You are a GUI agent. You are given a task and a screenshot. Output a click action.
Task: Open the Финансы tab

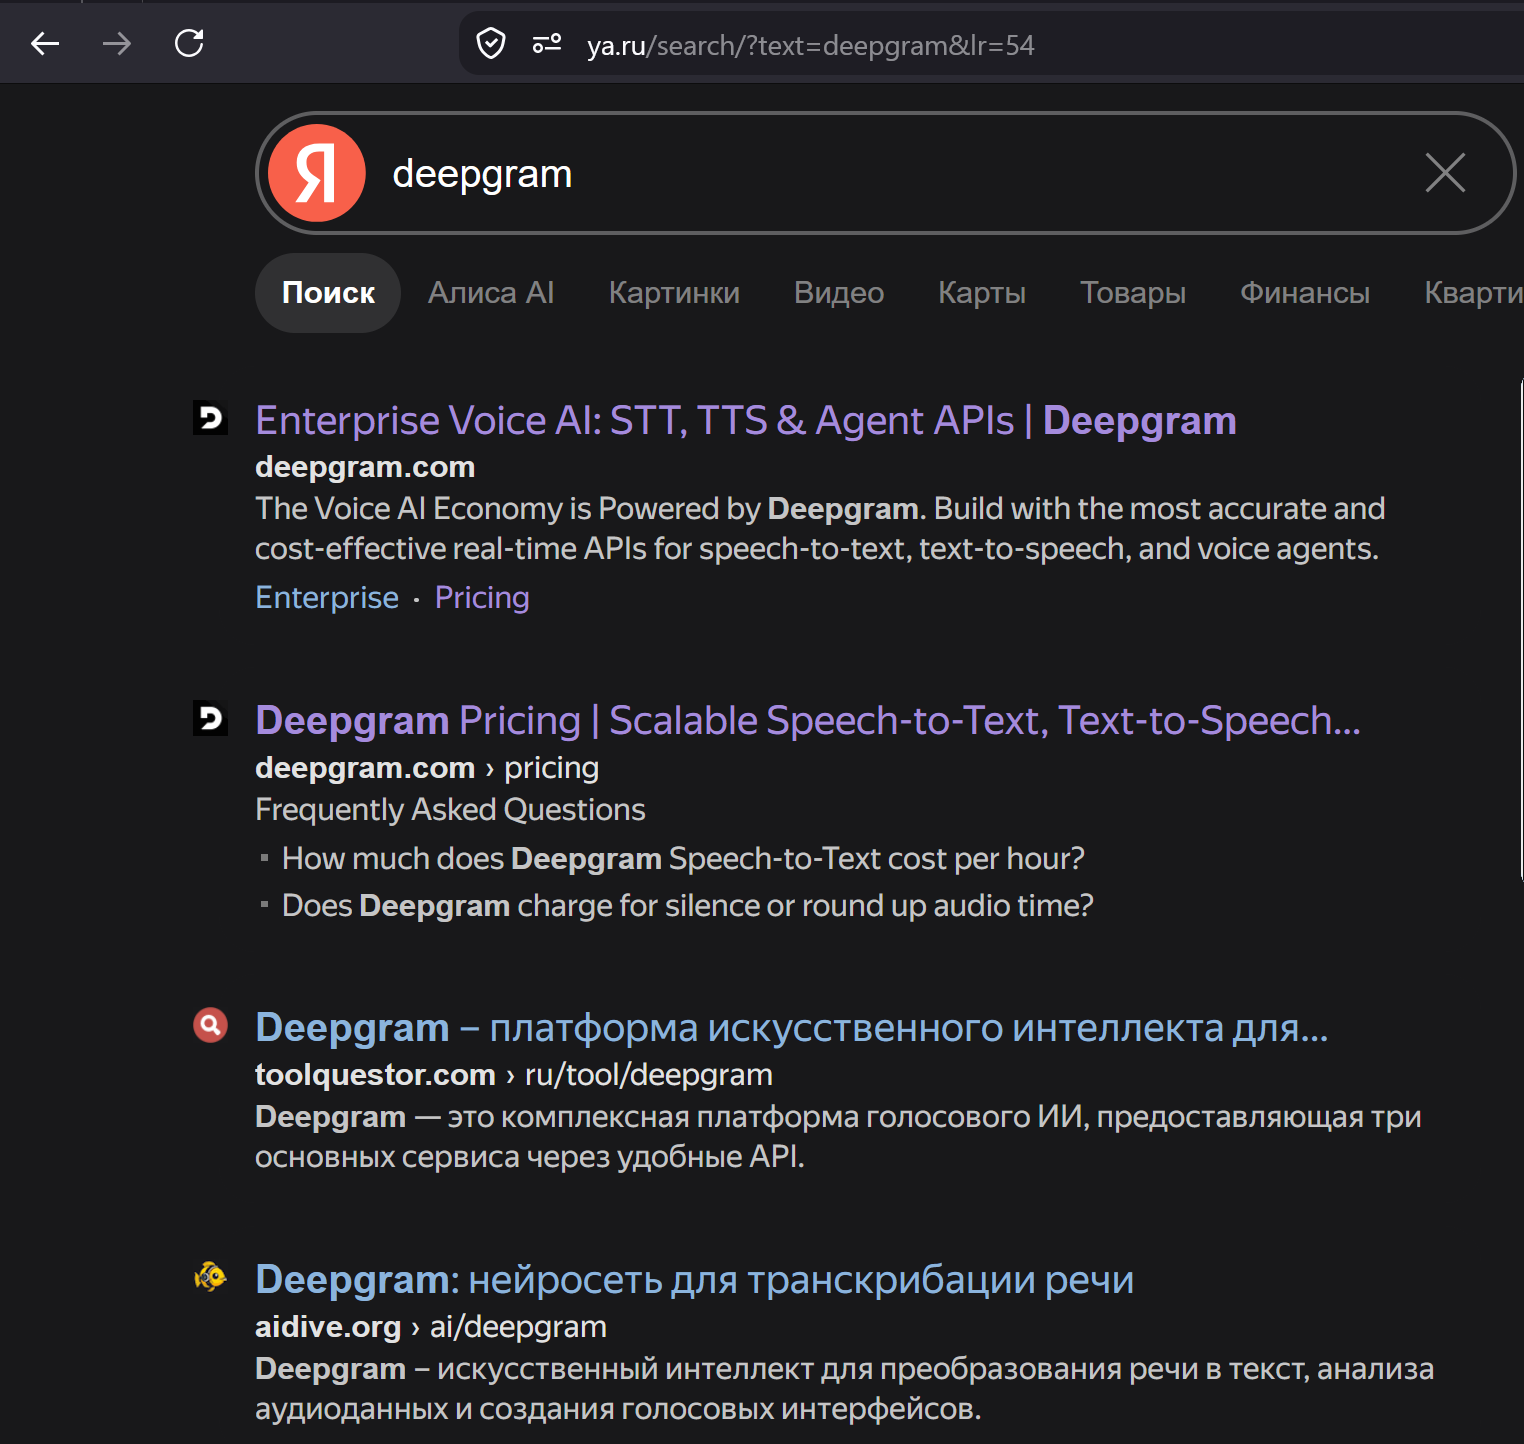pyautogui.click(x=1305, y=293)
